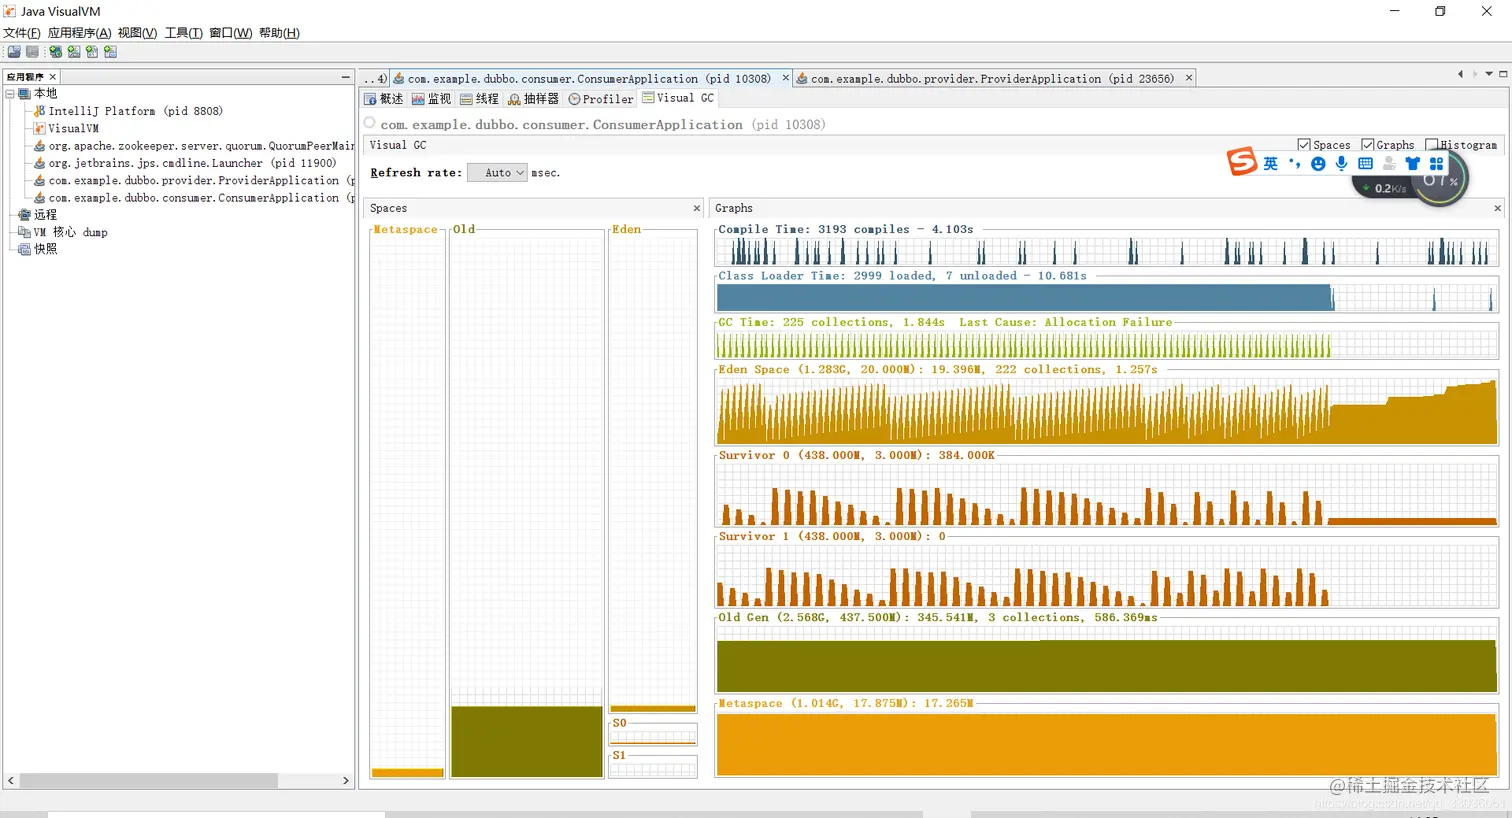Image resolution: width=1512 pixels, height=818 pixels.
Task: Open the 工具(T) menu
Action: tap(184, 33)
